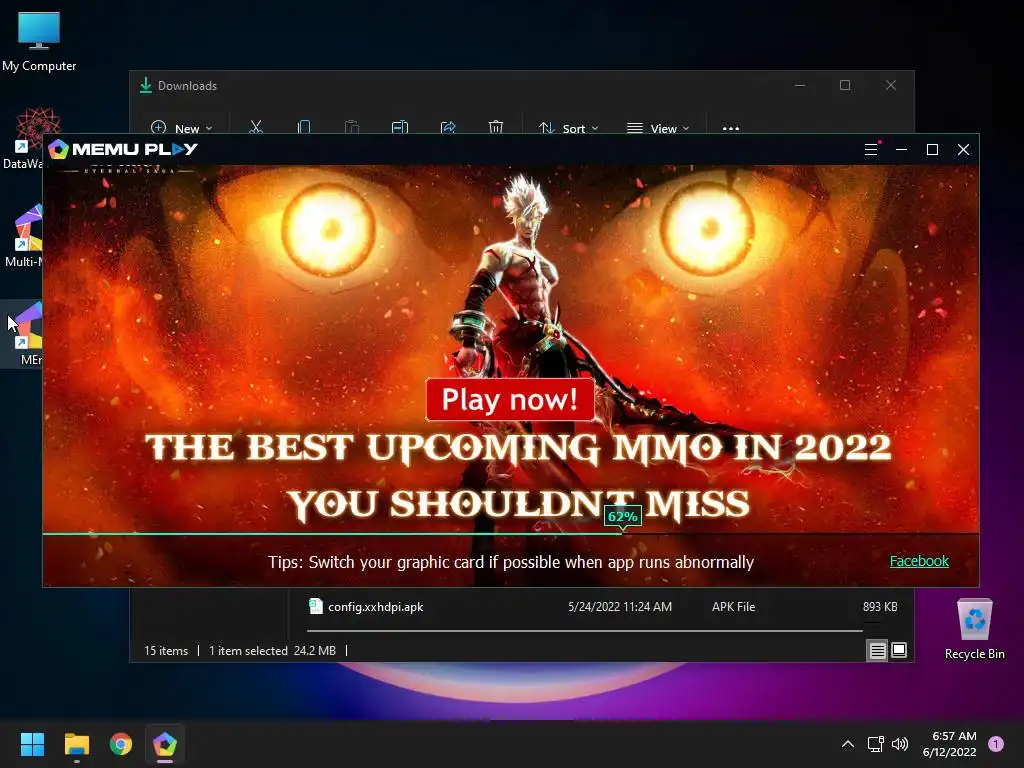This screenshot has width=1024, height=768.
Task: Click the Downloads title bar icon
Action: point(146,86)
